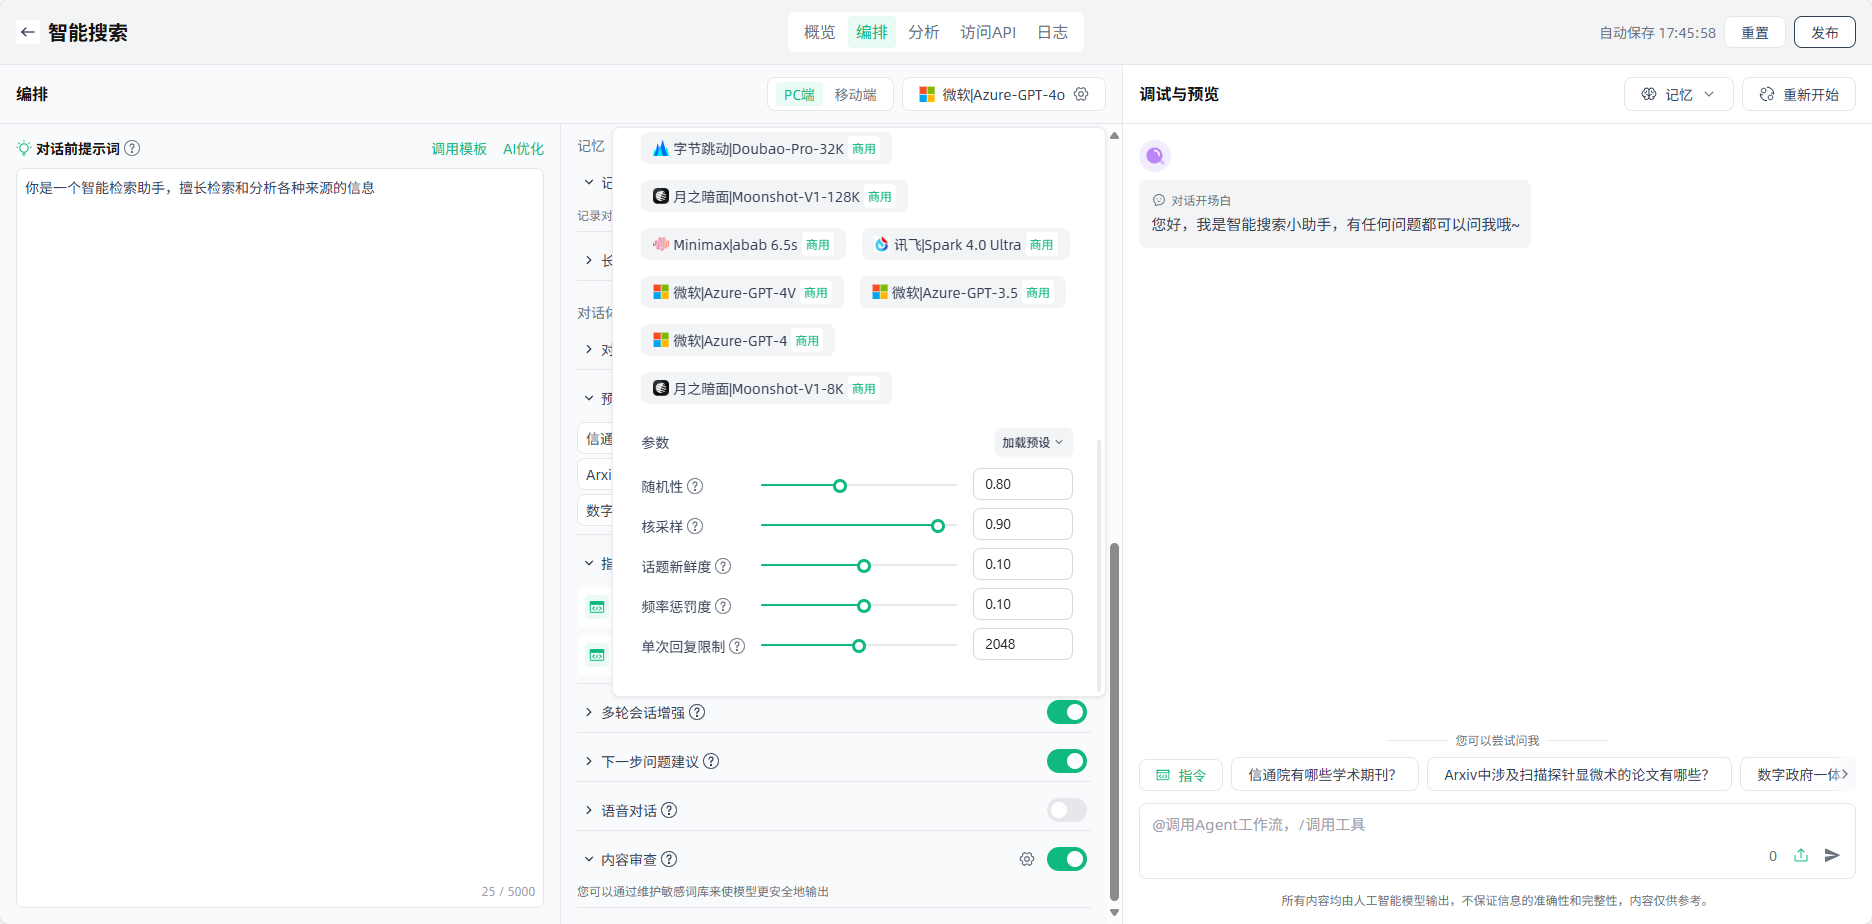Click the help icon beside 内容审查

(x=669, y=859)
